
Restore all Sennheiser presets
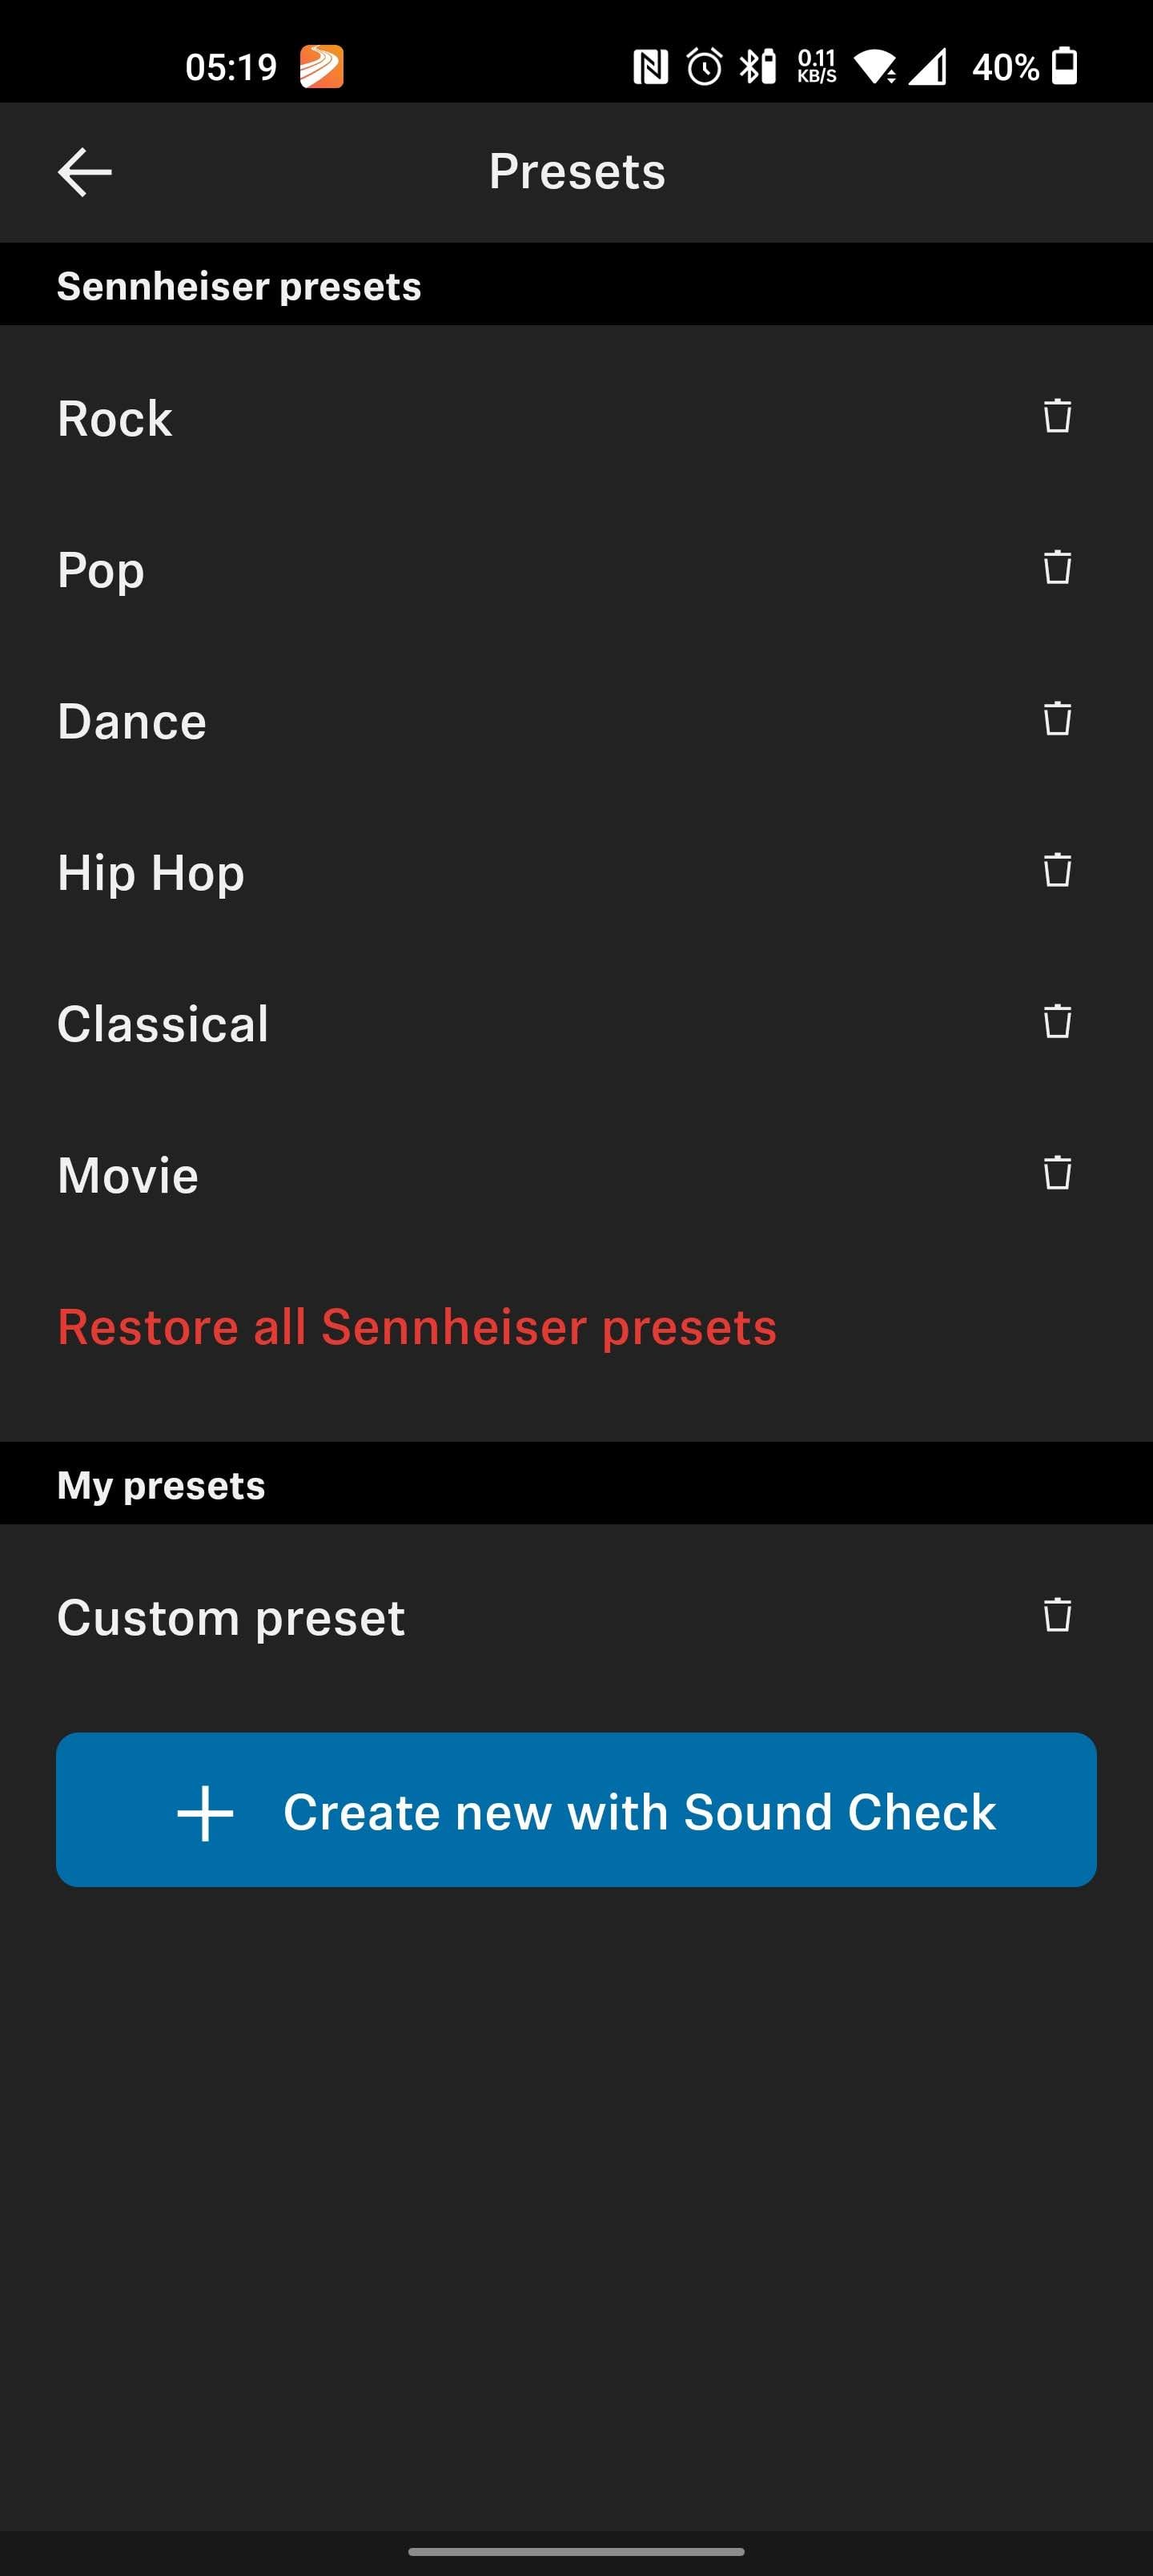tap(417, 1327)
